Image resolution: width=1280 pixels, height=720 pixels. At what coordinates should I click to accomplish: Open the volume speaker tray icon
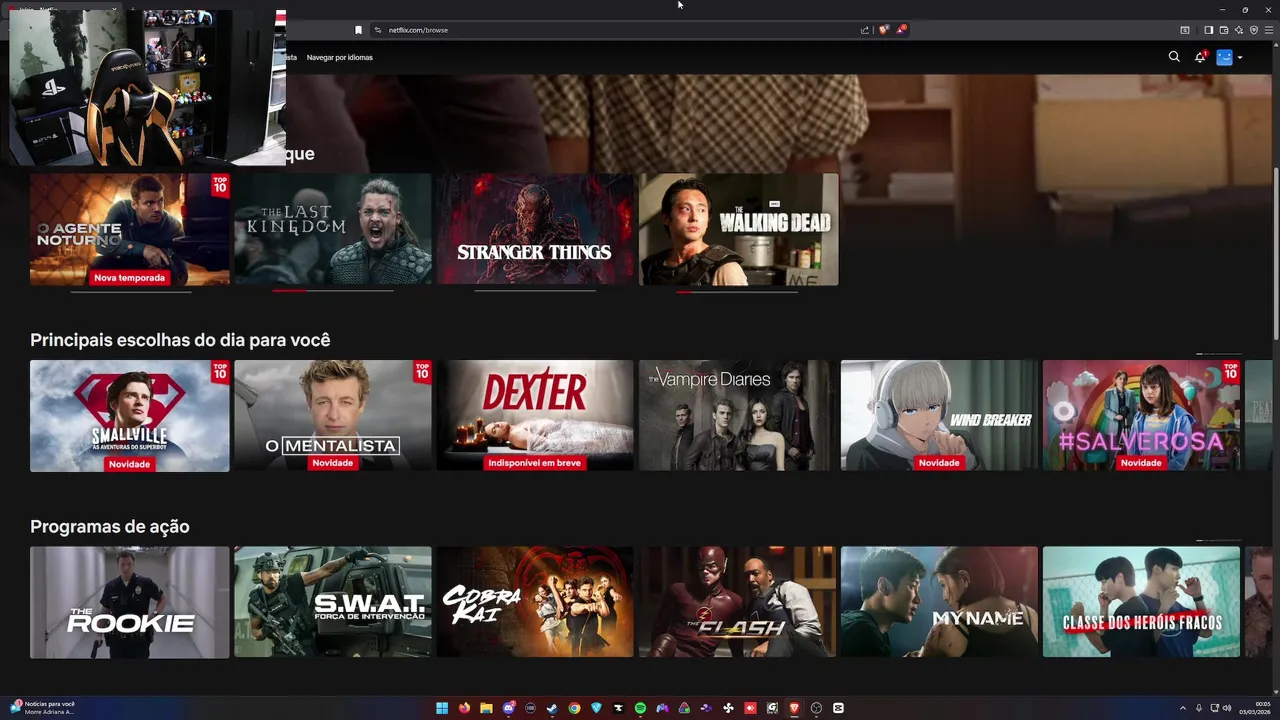pyautogui.click(x=1227, y=708)
